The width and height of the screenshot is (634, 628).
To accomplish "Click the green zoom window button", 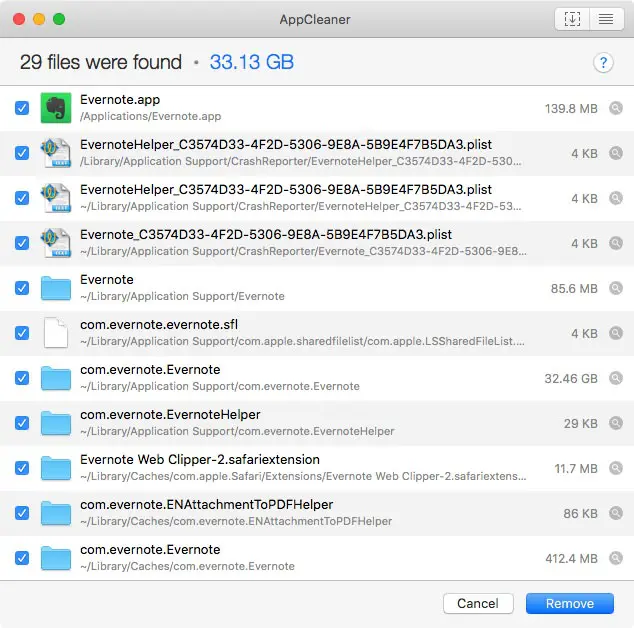I will pyautogui.click(x=59, y=19).
